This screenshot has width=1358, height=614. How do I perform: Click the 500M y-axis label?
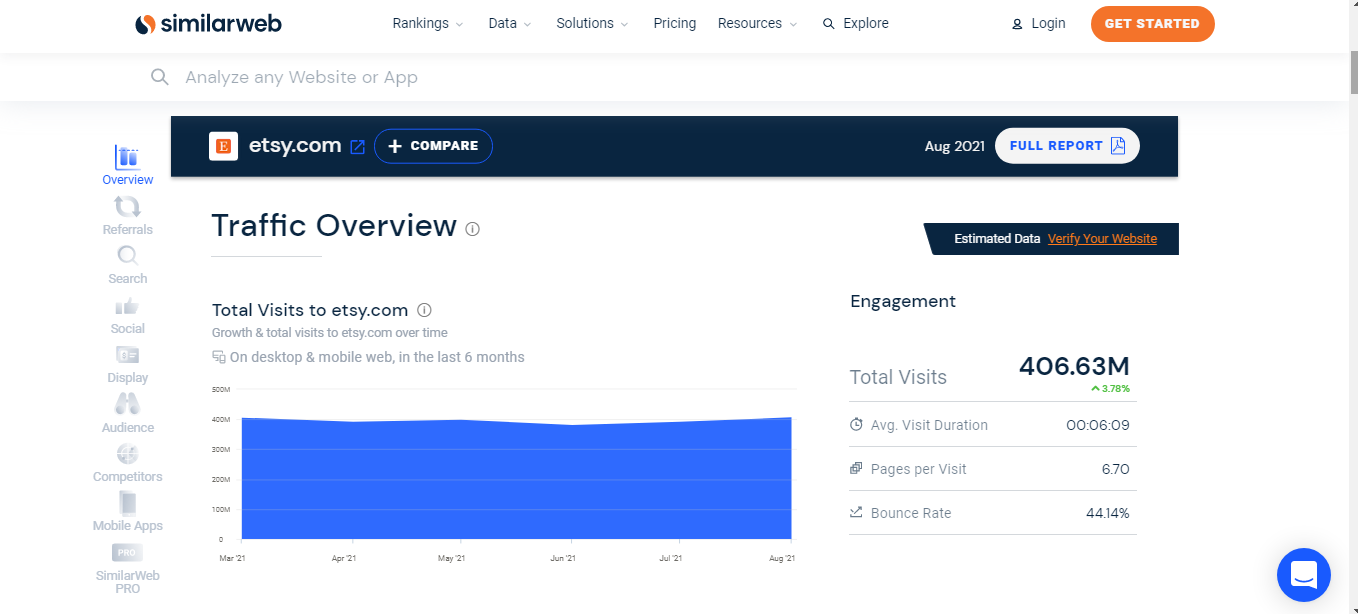tap(219, 389)
